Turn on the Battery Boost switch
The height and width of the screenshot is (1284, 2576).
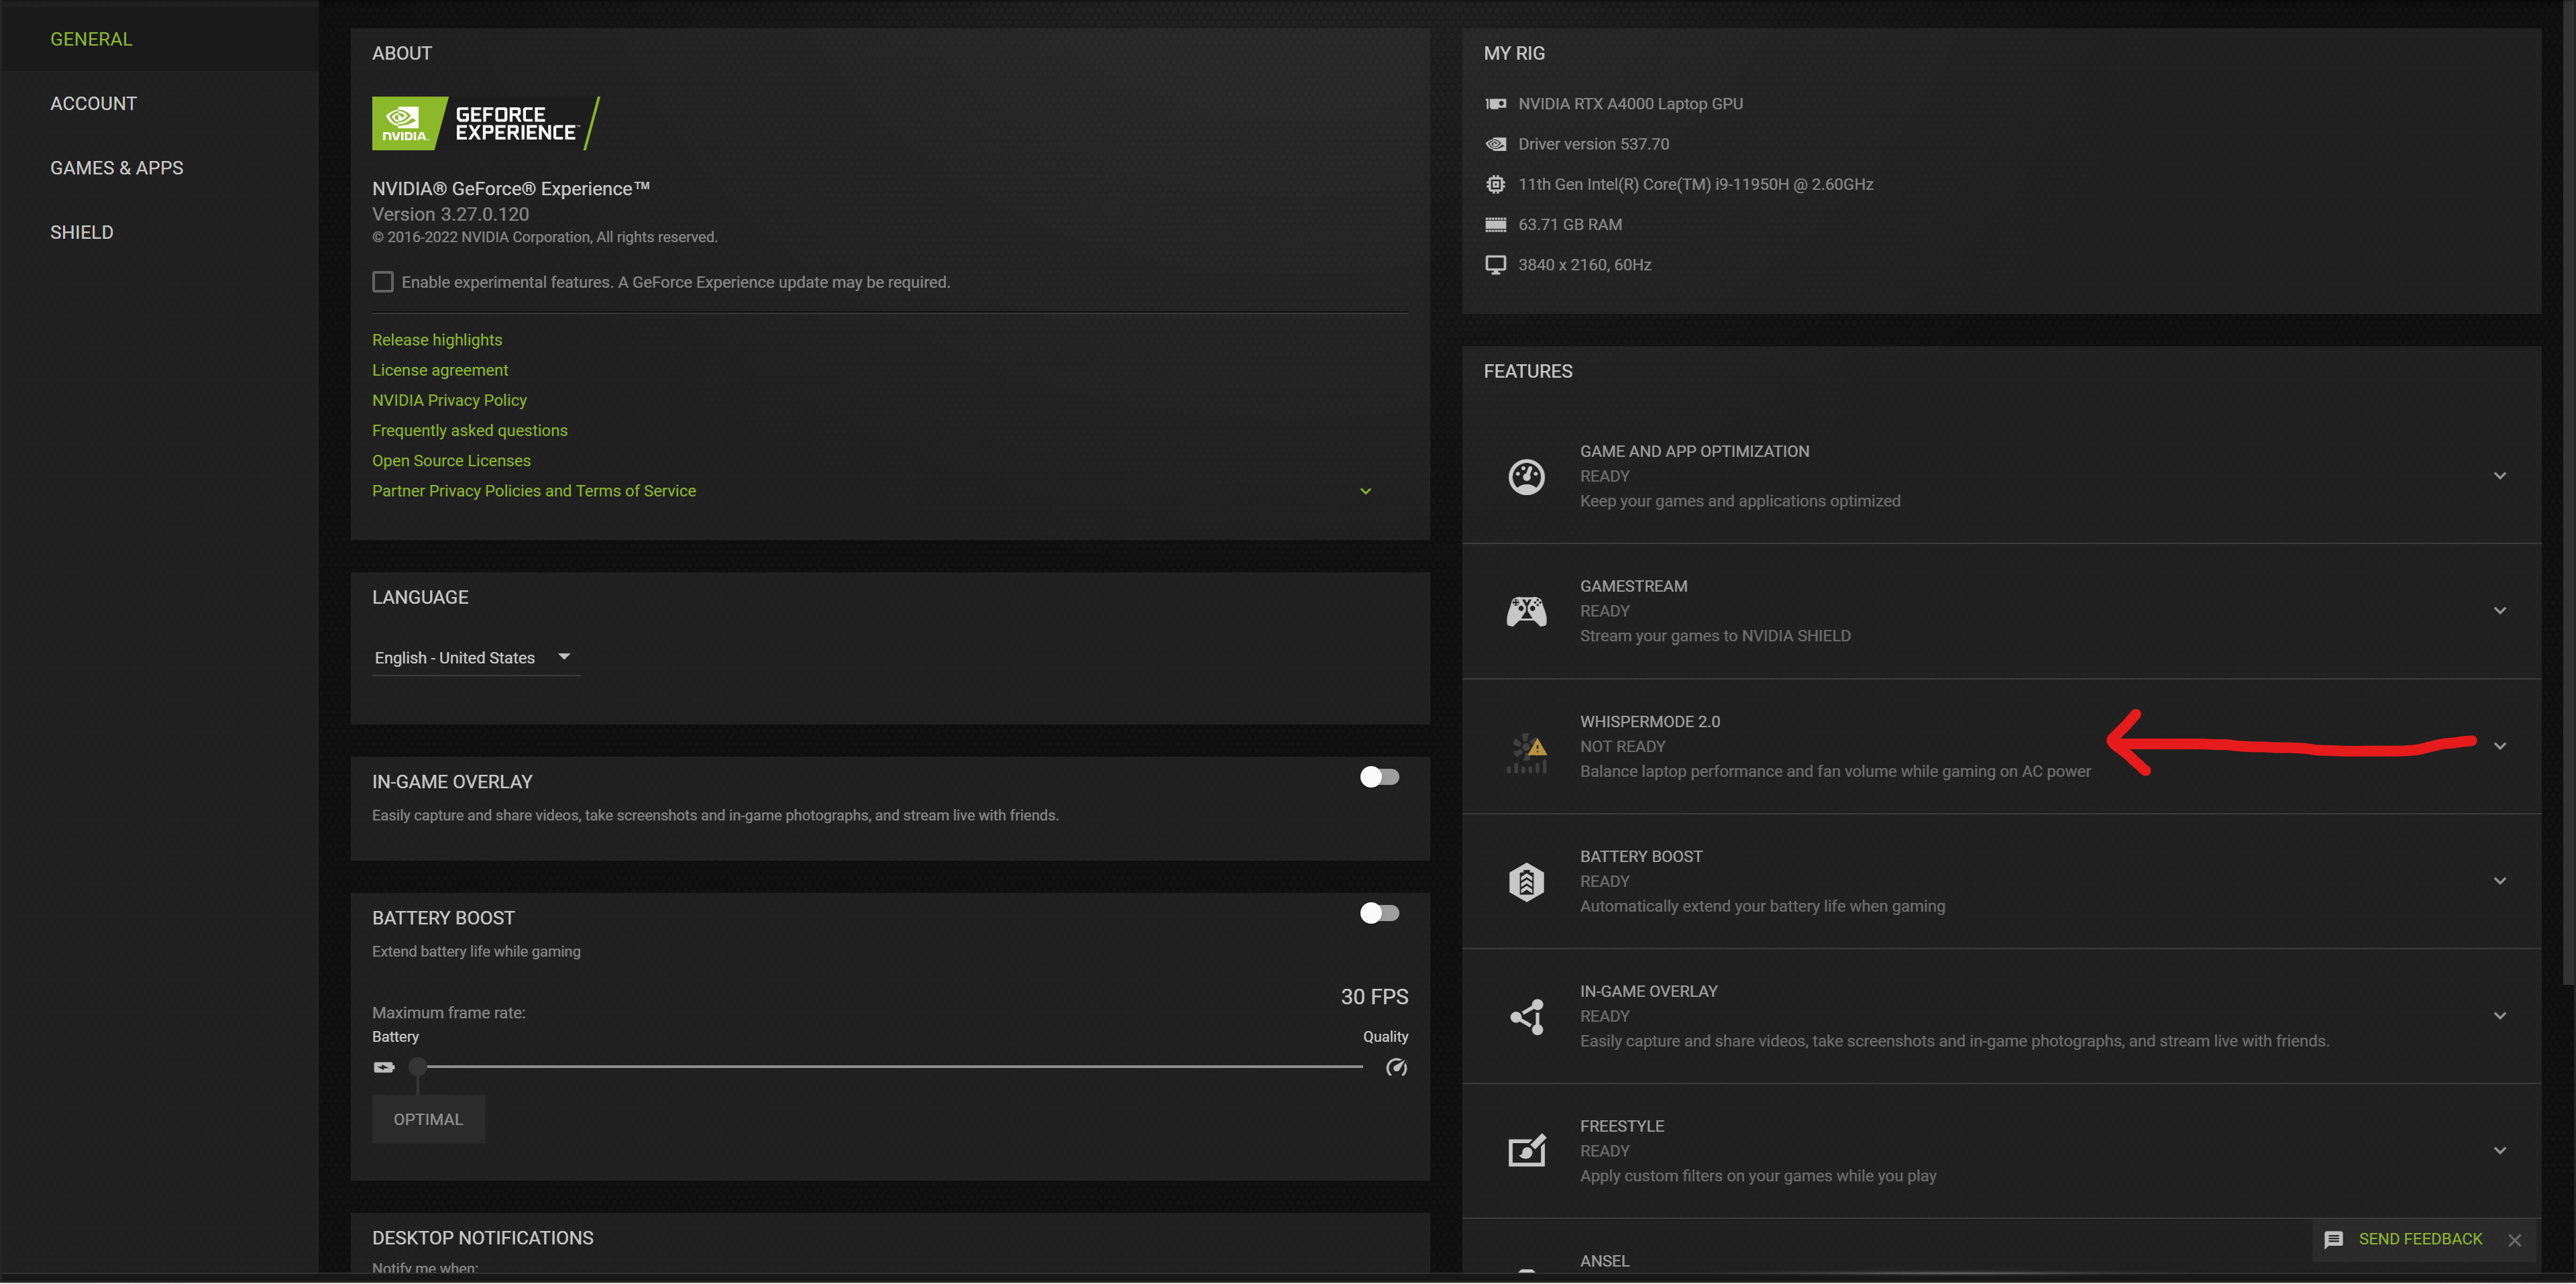tap(1379, 913)
